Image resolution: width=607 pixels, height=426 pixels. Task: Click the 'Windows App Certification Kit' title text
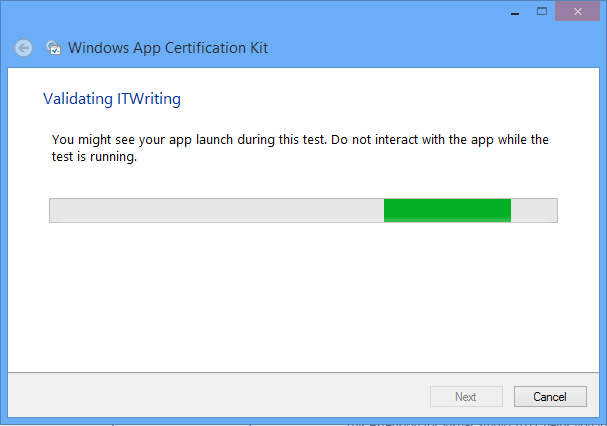coord(168,48)
